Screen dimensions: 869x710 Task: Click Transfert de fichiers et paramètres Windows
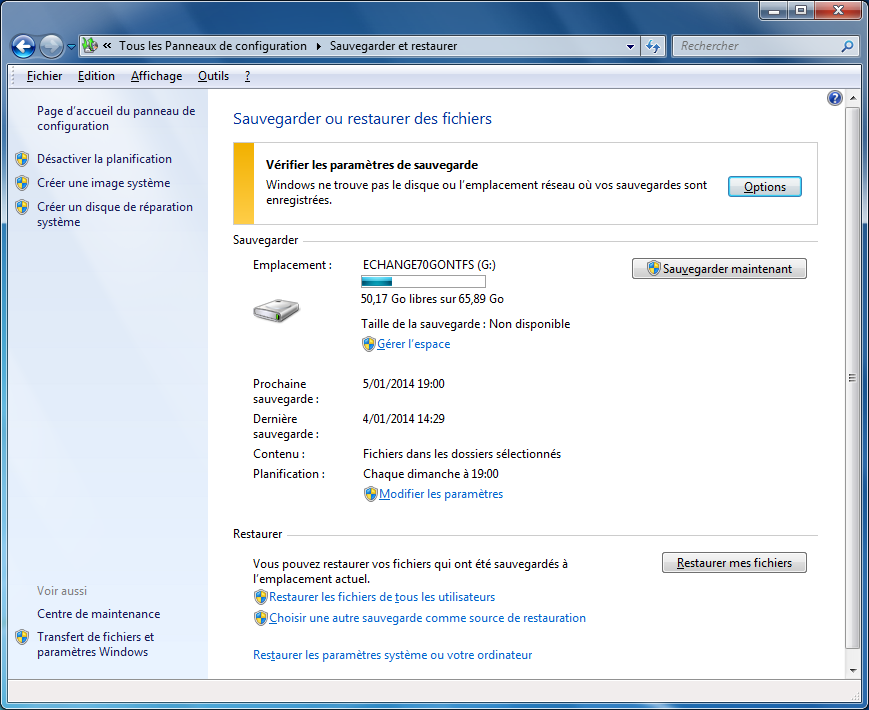(x=95, y=644)
